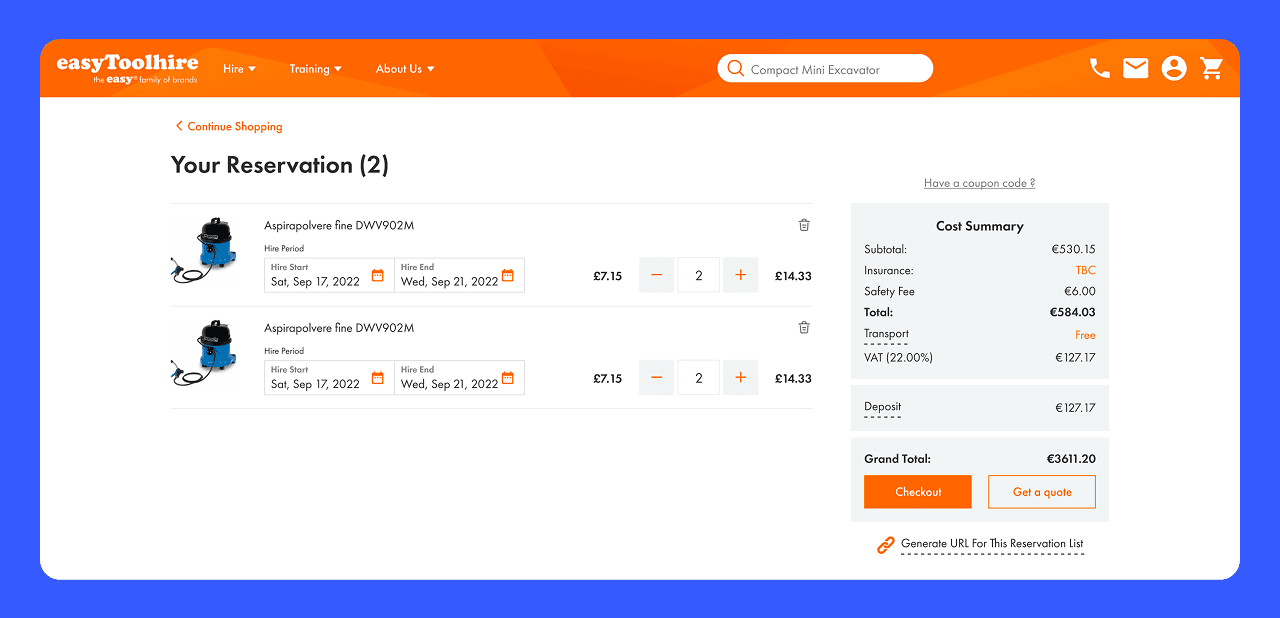Click the Have a coupon code link
This screenshot has height=618, width=1280.
[979, 183]
